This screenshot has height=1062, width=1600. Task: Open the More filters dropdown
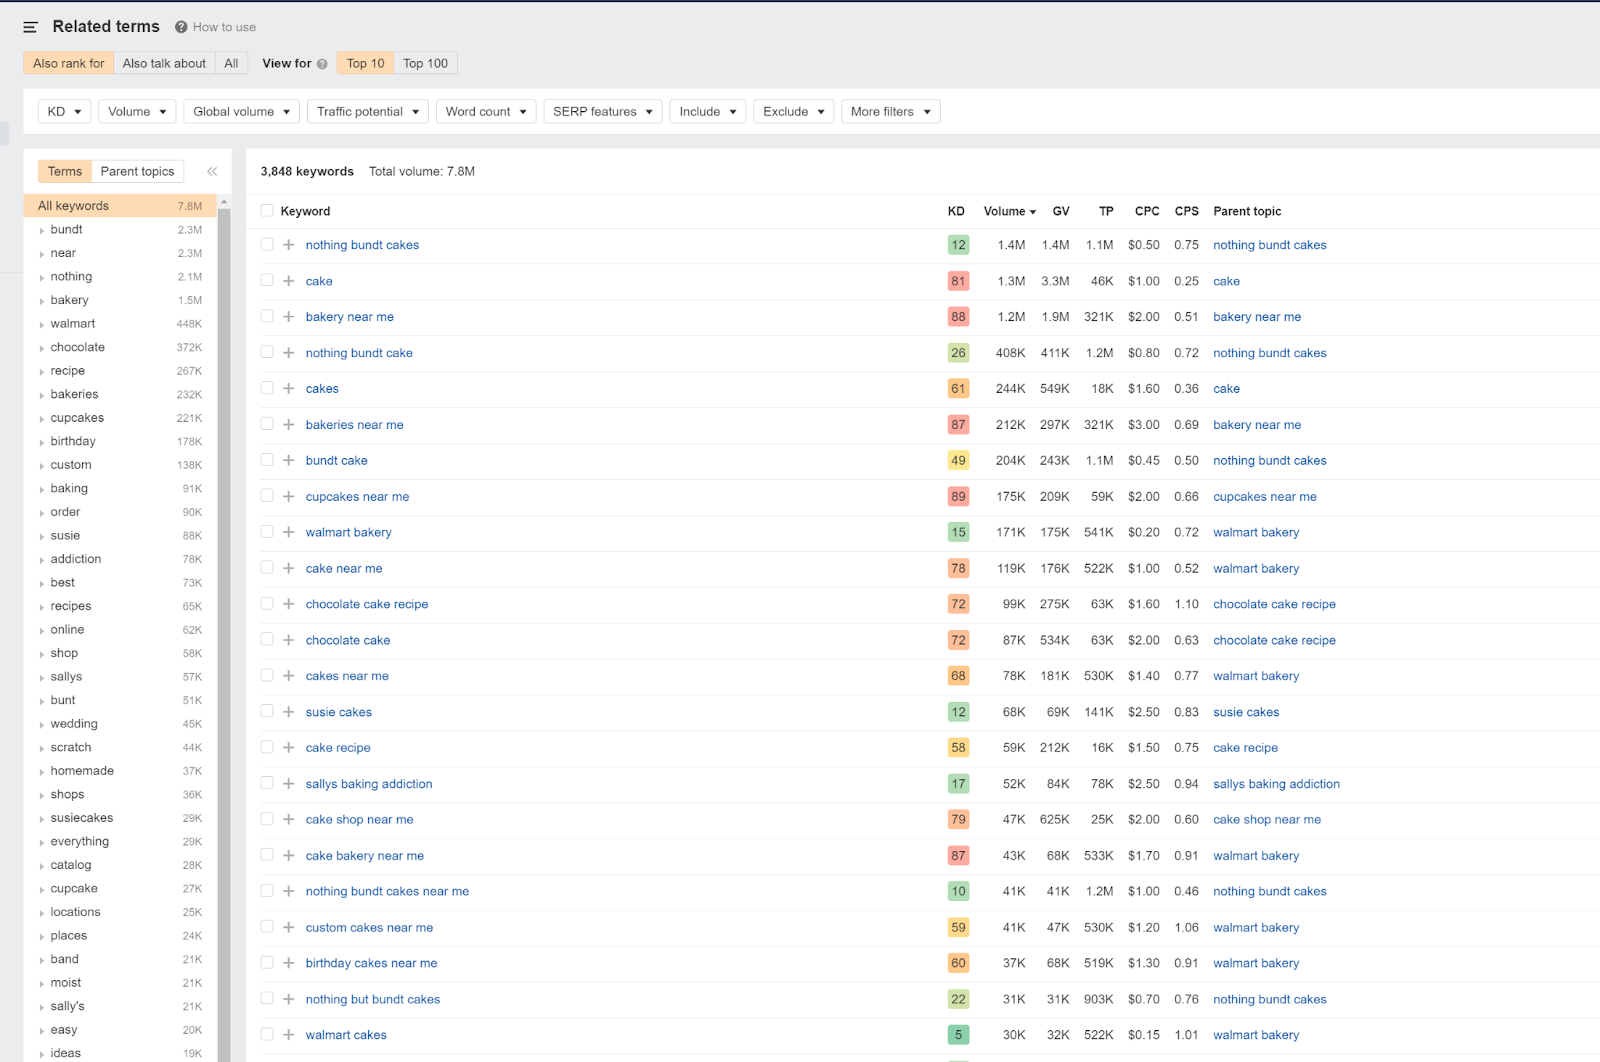tap(891, 112)
